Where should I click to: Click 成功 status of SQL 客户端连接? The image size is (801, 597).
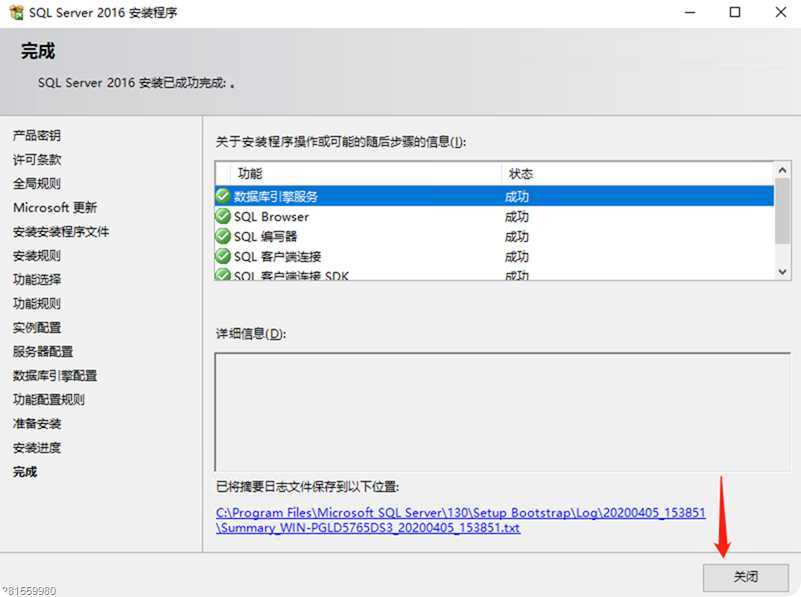click(x=516, y=256)
